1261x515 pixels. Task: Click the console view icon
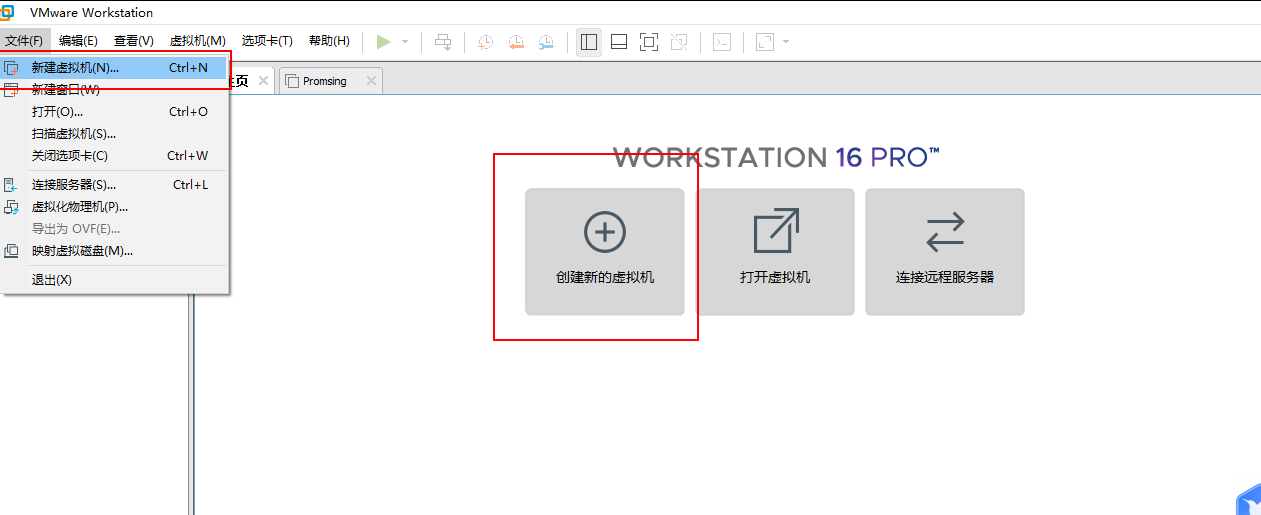point(722,41)
